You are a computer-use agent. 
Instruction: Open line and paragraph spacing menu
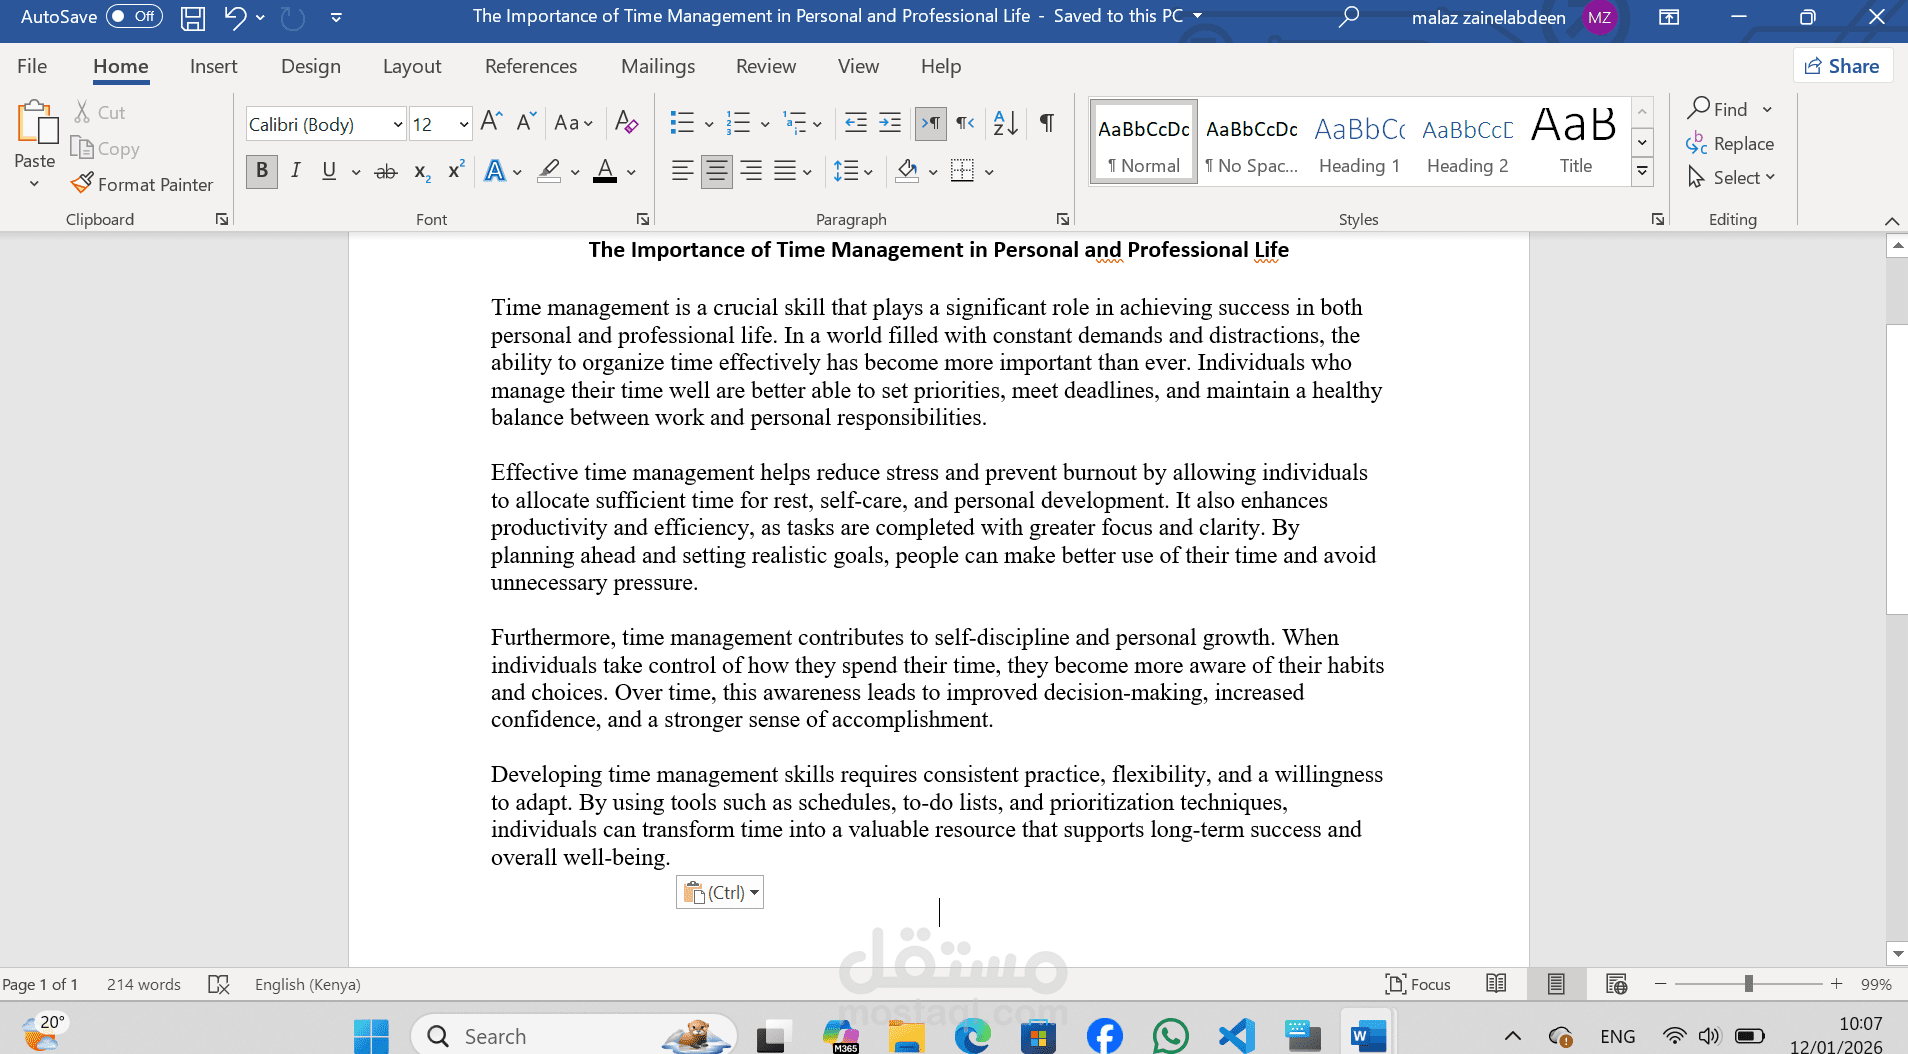[853, 172]
